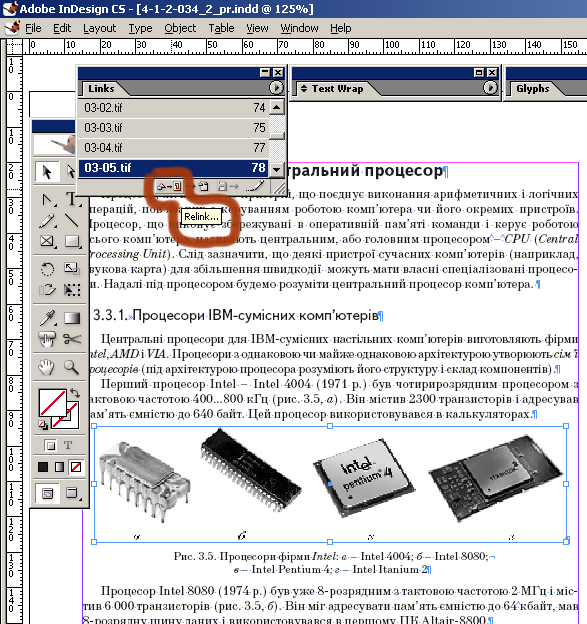587x624 pixels.
Task: Toggle Formatting Affects Container
Action: (51, 445)
